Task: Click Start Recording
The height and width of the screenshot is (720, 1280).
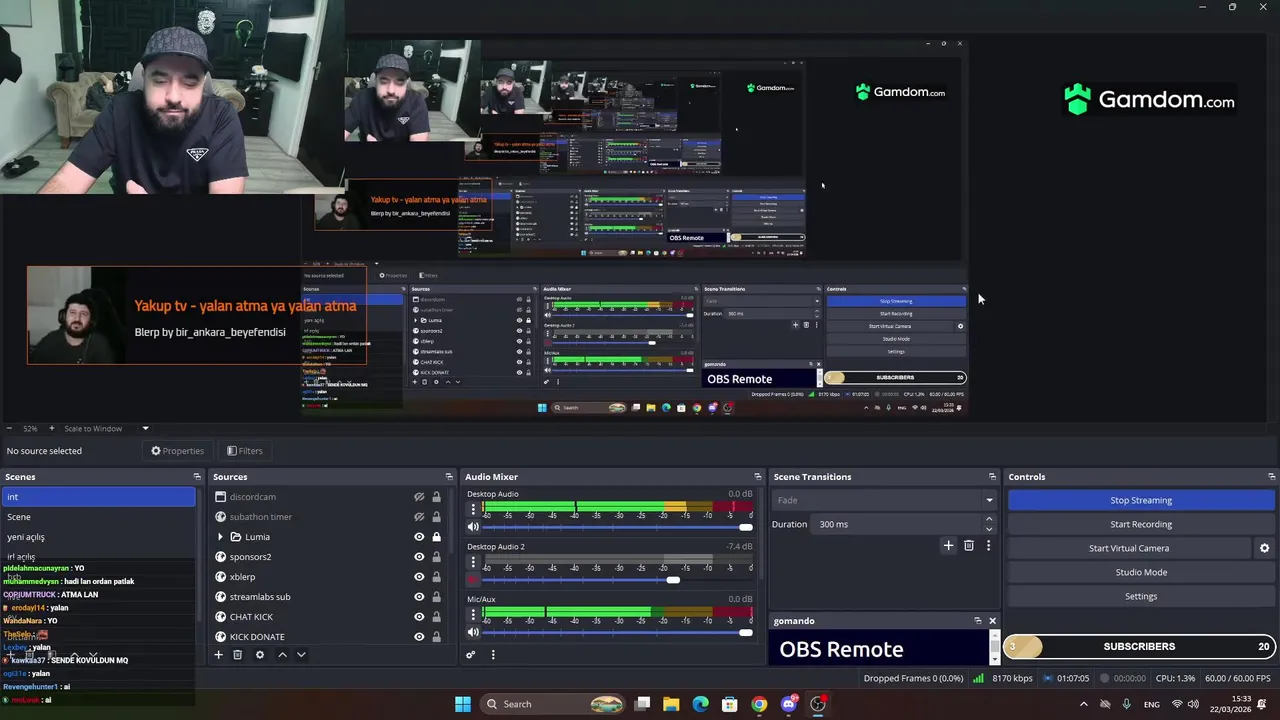Action: pos(1141,524)
